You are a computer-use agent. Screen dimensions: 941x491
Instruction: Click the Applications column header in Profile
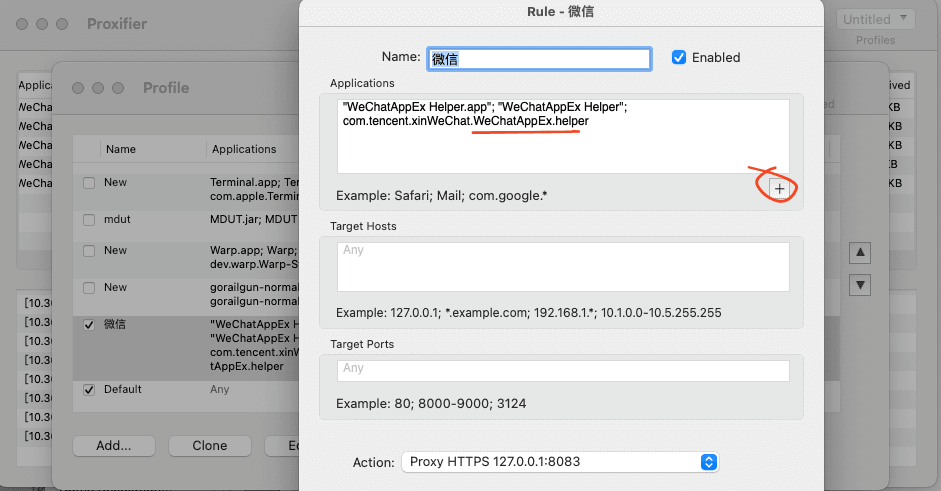pos(244,149)
